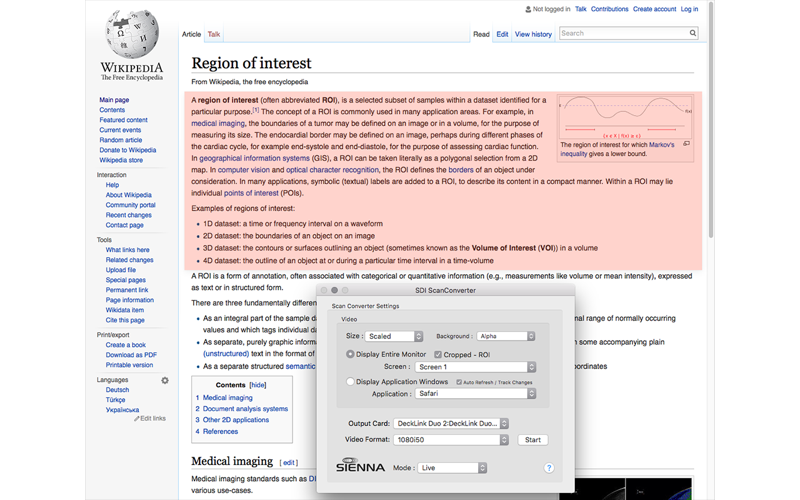Image resolution: width=800 pixels, height=500 pixels.
Task: Select Display Application Windows option
Action: 350,382
